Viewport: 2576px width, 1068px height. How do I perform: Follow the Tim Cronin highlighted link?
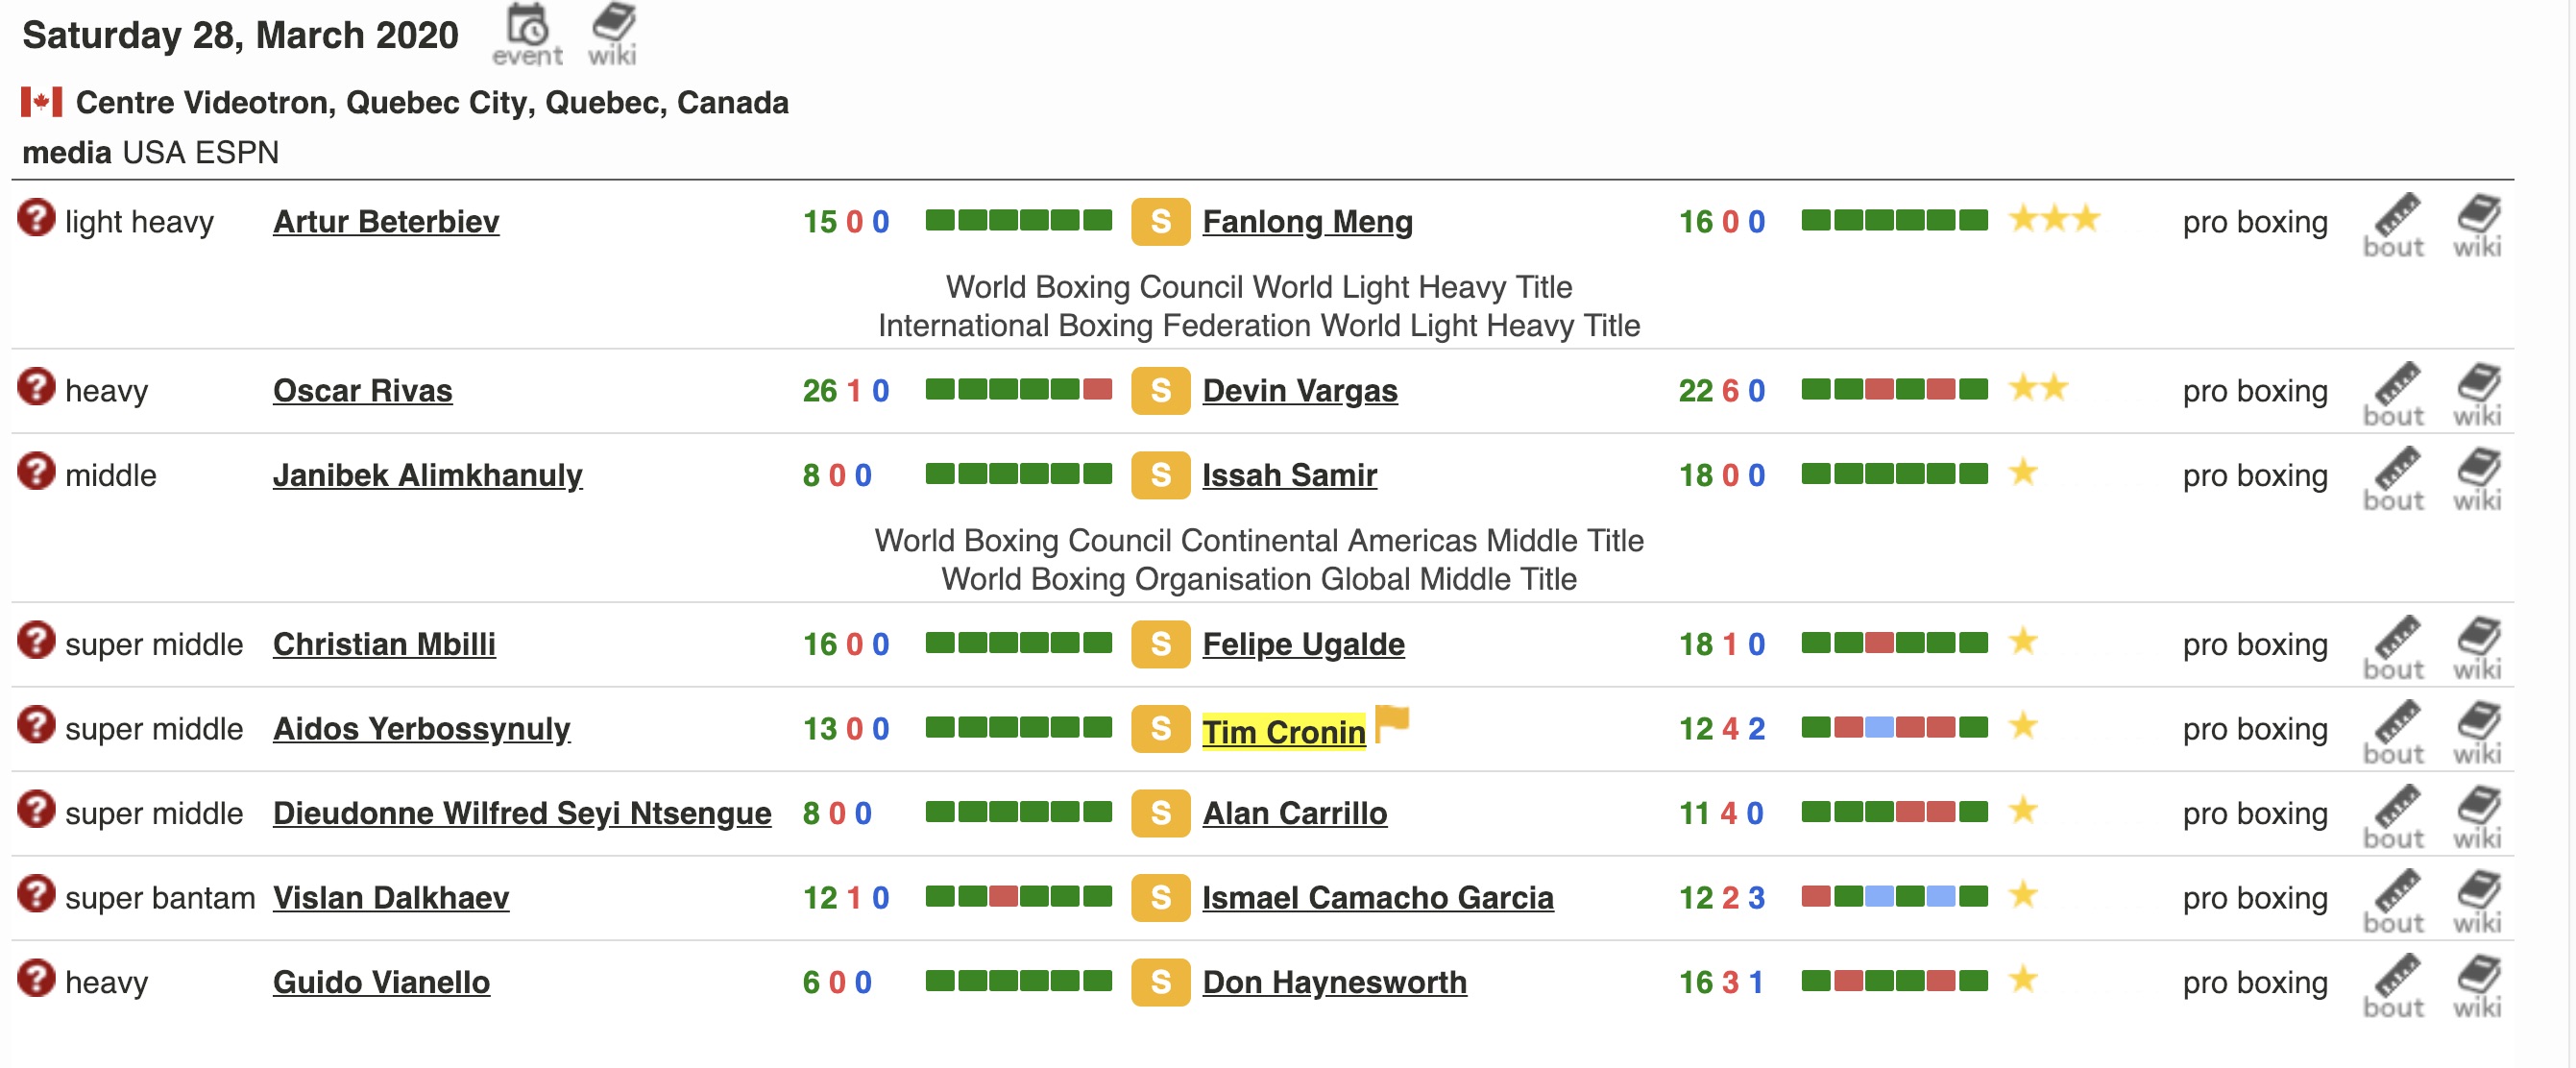(x=1283, y=731)
